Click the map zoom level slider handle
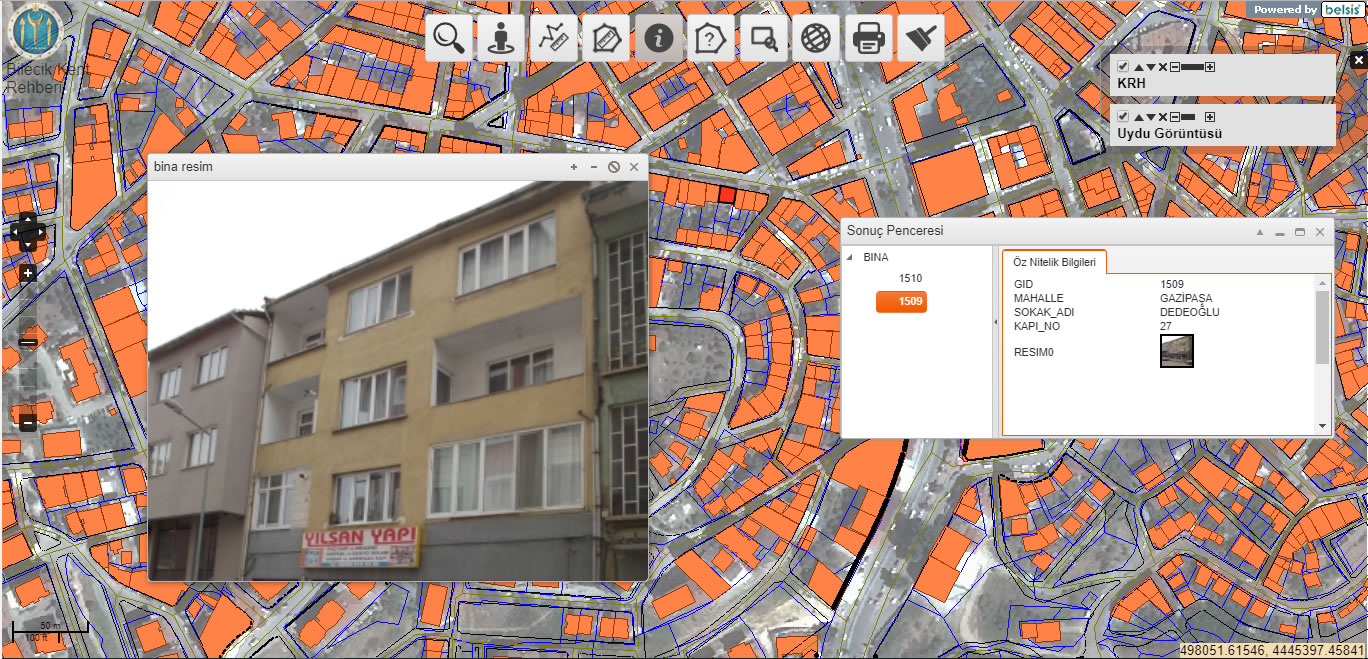The height and width of the screenshot is (659, 1368). (x=28, y=342)
